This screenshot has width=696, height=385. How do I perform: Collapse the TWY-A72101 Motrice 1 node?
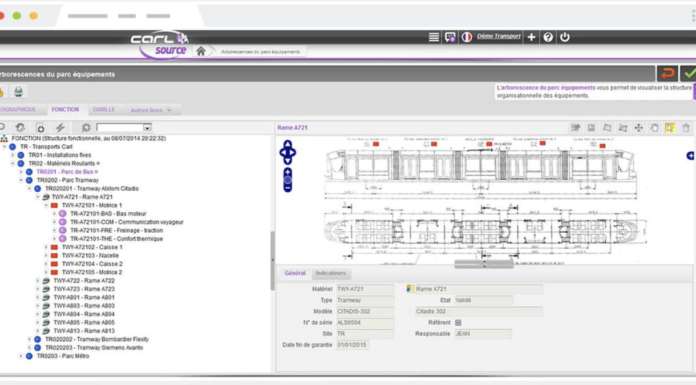point(46,205)
